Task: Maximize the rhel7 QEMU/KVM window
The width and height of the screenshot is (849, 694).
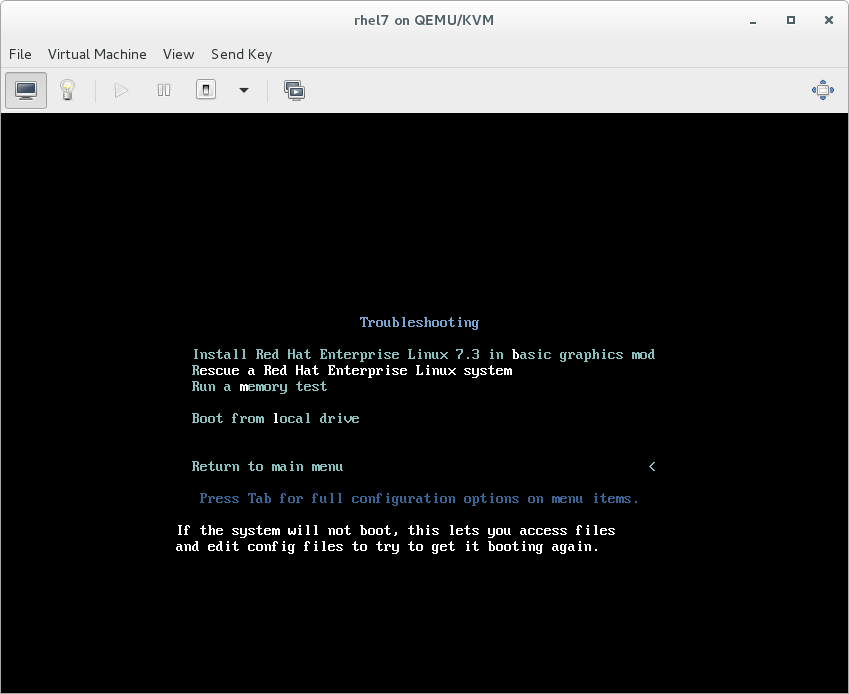Action: point(791,20)
